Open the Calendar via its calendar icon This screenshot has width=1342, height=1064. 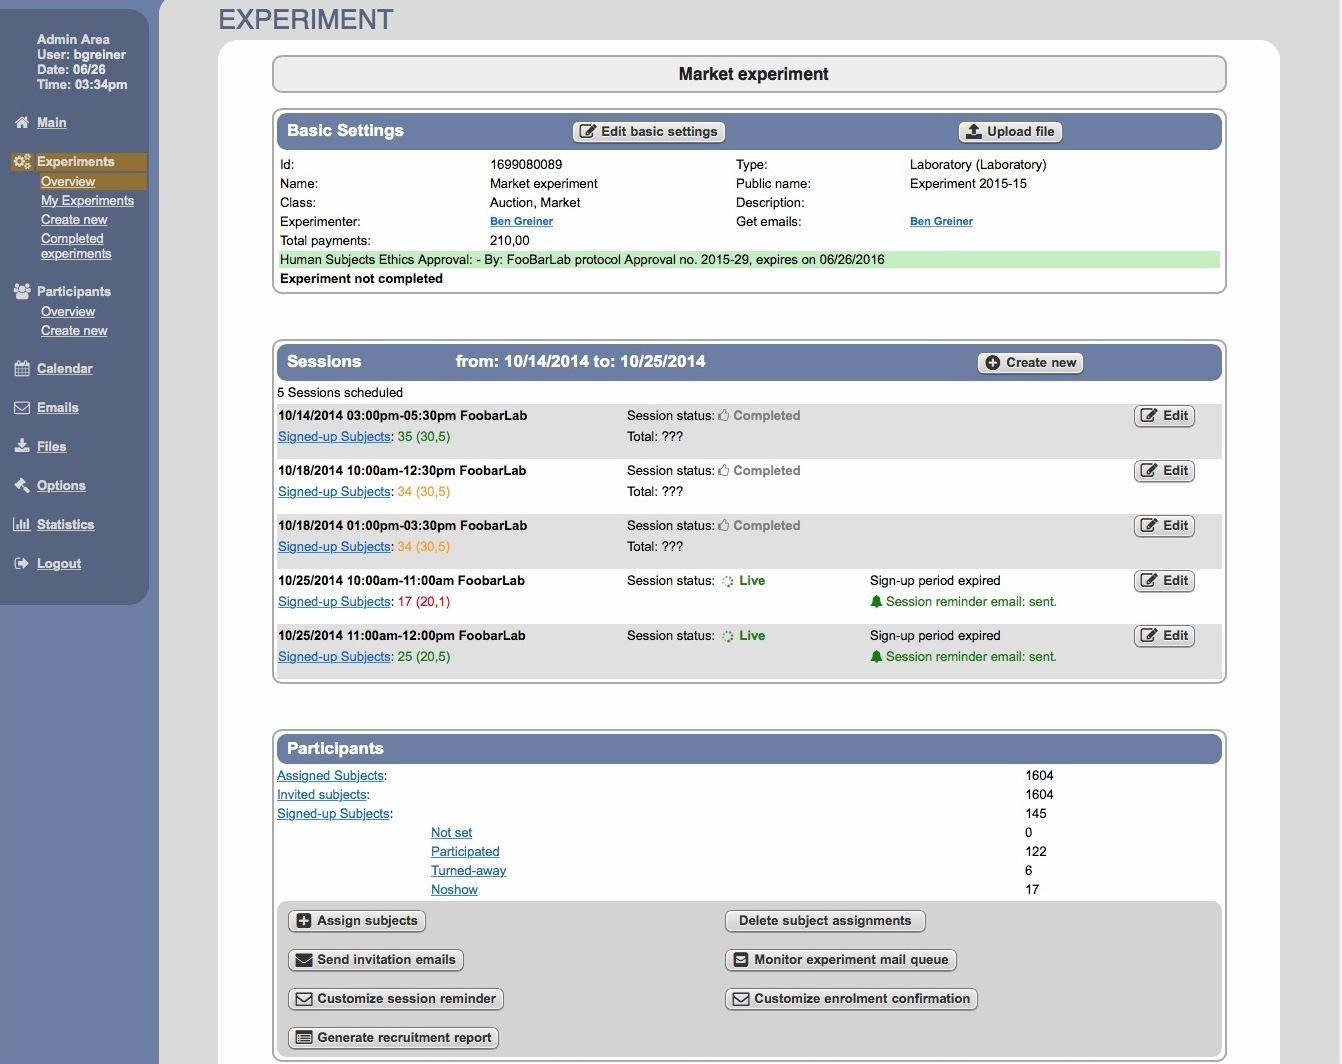coord(22,368)
